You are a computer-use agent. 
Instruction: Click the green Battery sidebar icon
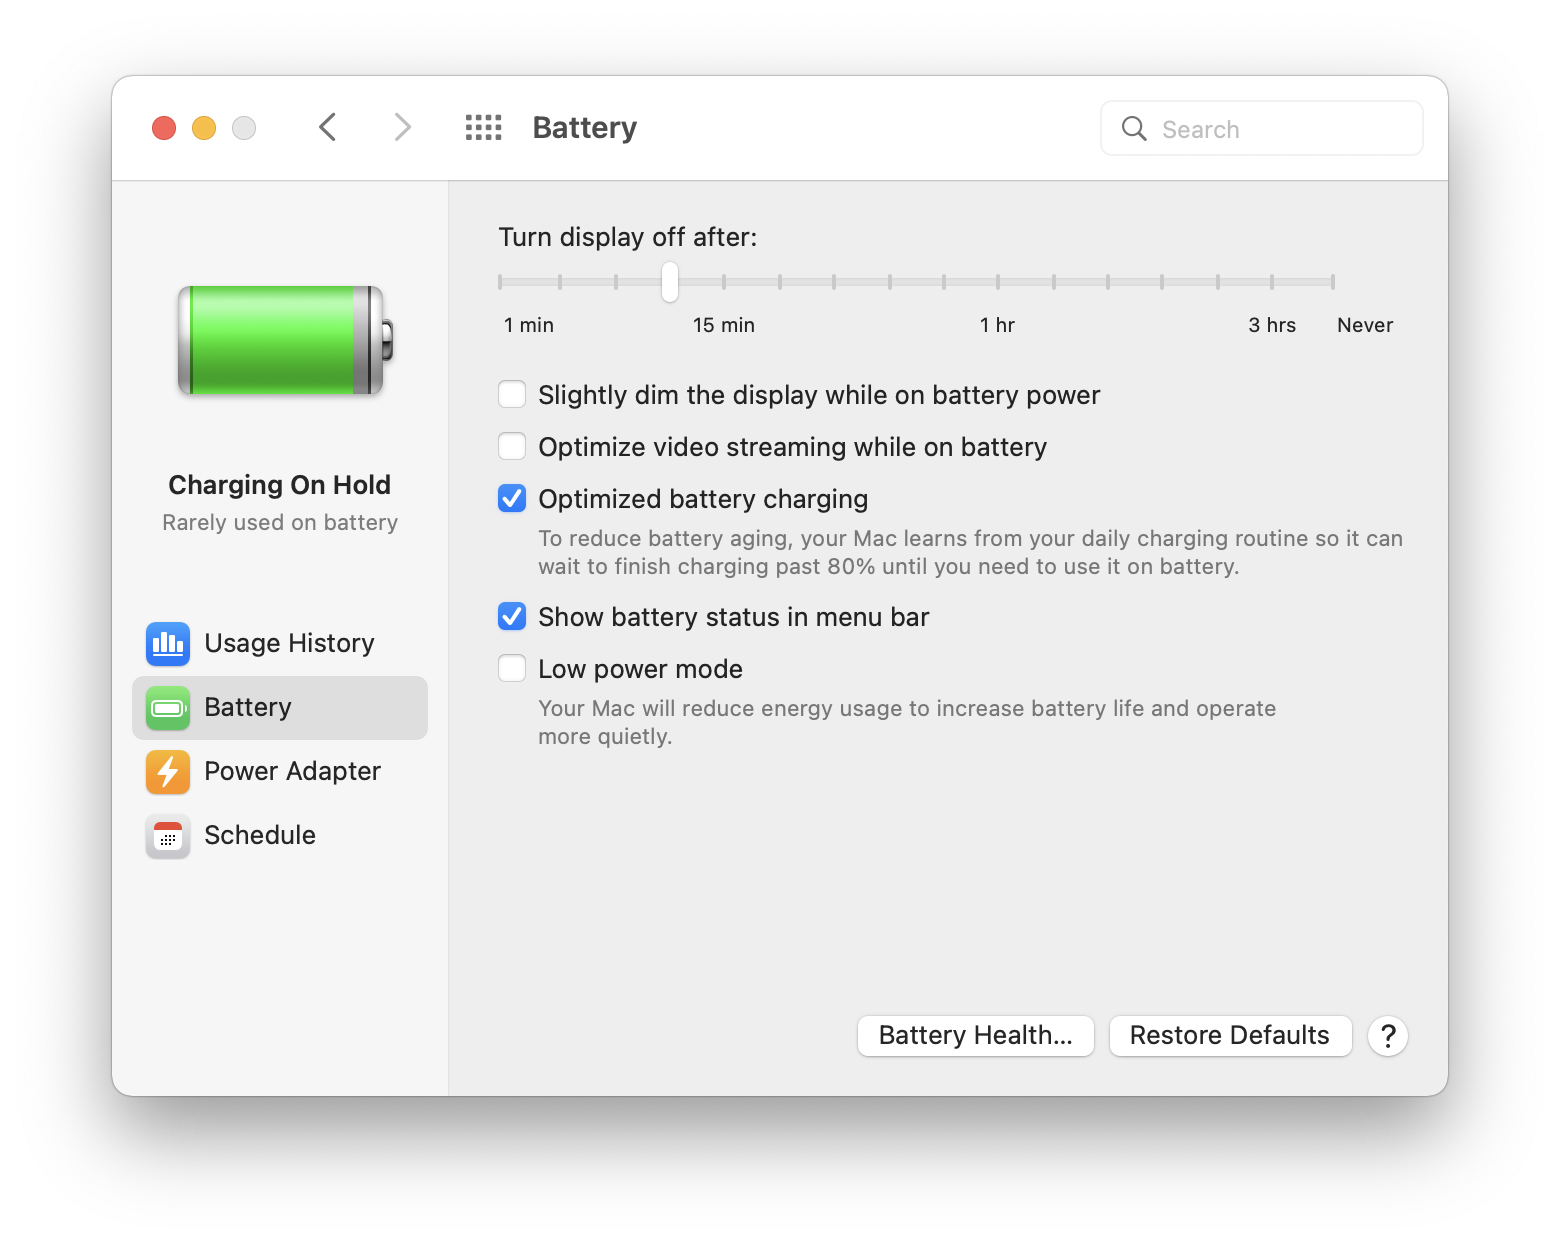[x=168, y=708]
